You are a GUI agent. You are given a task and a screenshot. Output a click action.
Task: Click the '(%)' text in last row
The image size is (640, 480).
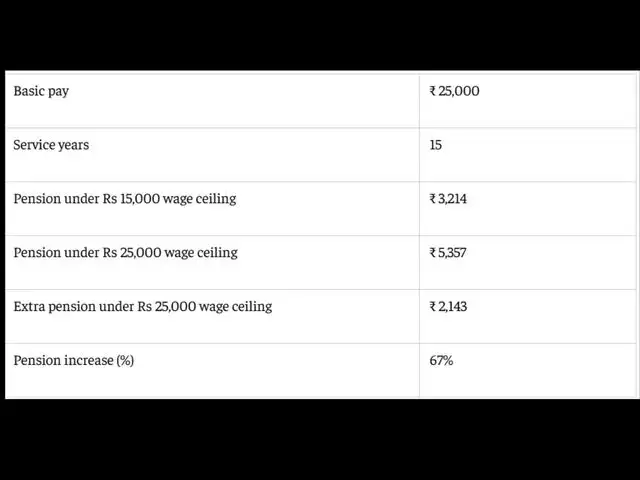125,360
